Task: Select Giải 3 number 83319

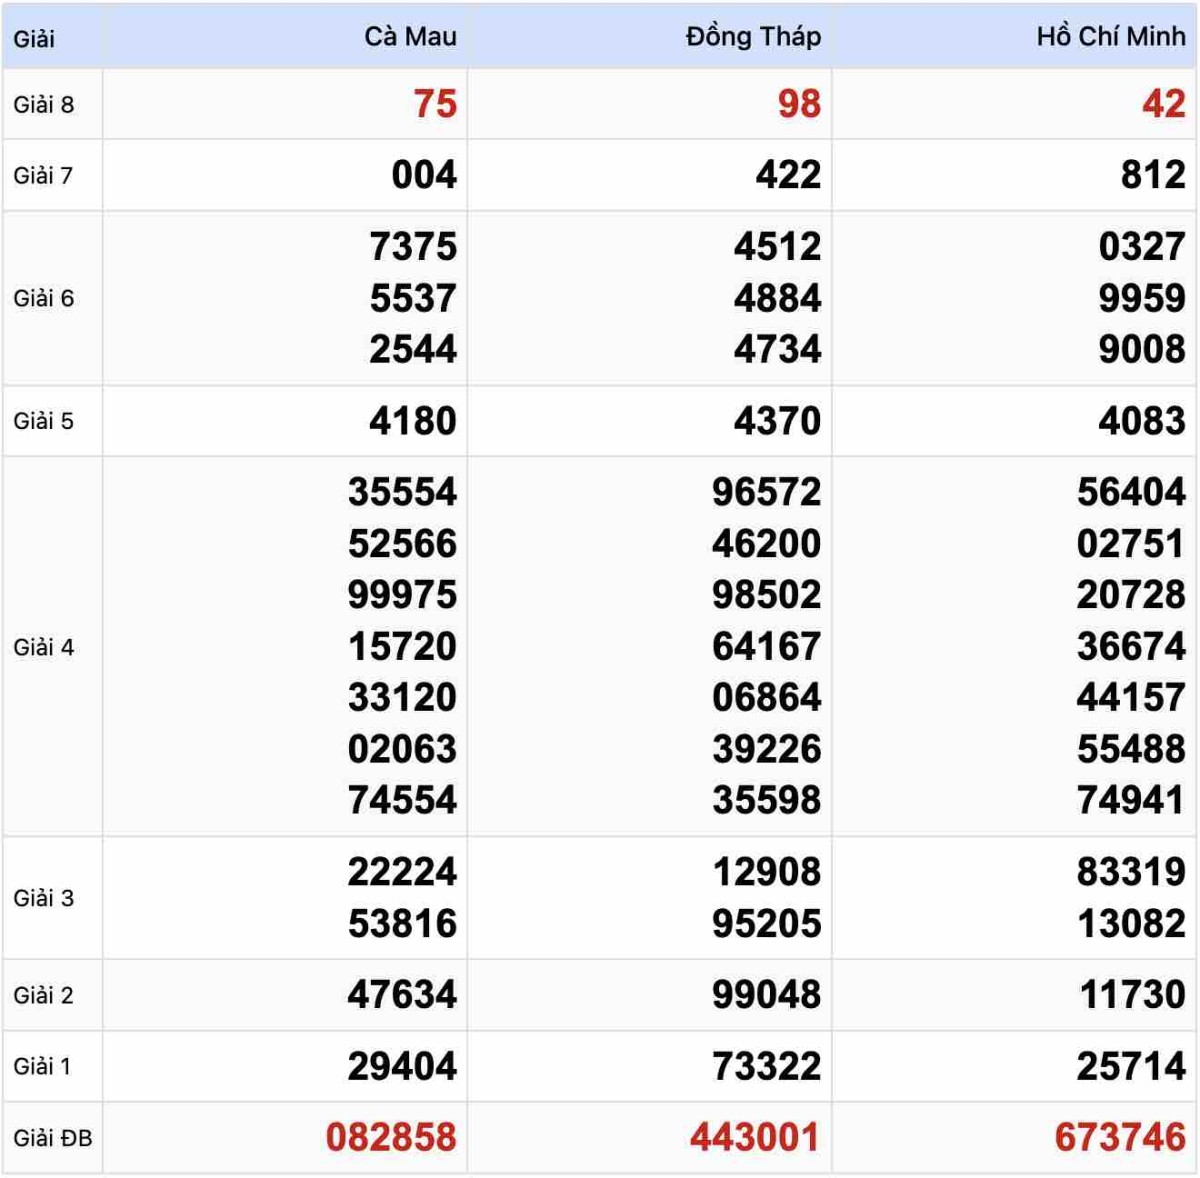Action: [x=1131, y=872]
